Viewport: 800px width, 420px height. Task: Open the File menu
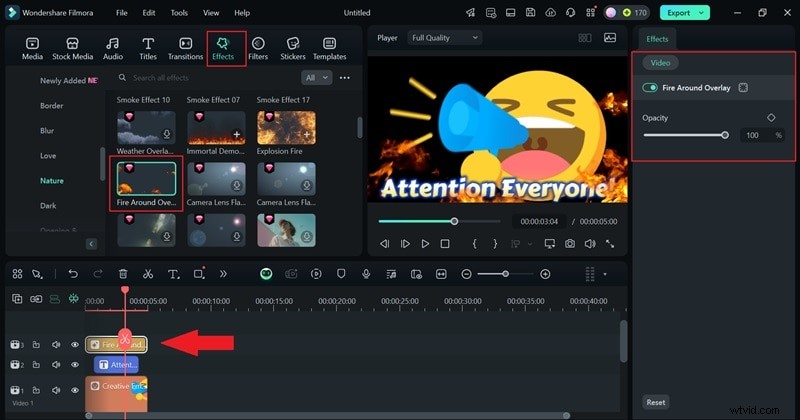(121, 13)
